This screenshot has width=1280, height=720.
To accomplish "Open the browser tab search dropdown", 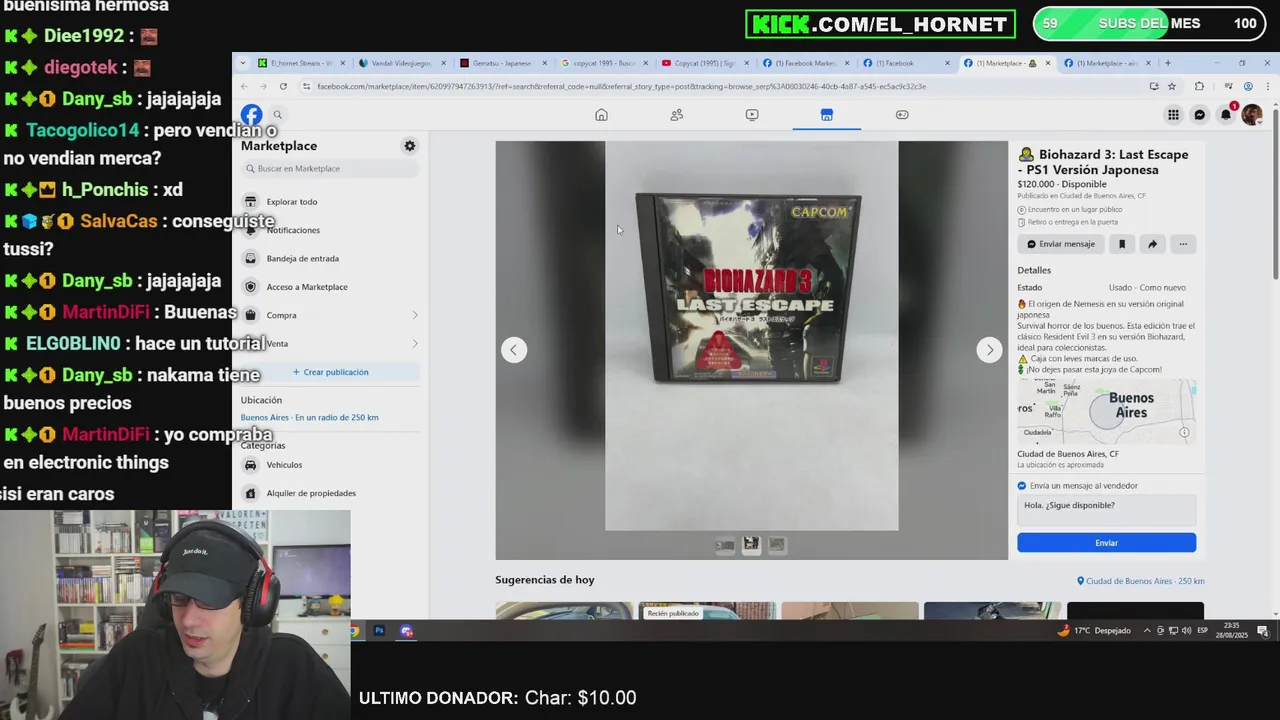I will (x=243, y=63).
